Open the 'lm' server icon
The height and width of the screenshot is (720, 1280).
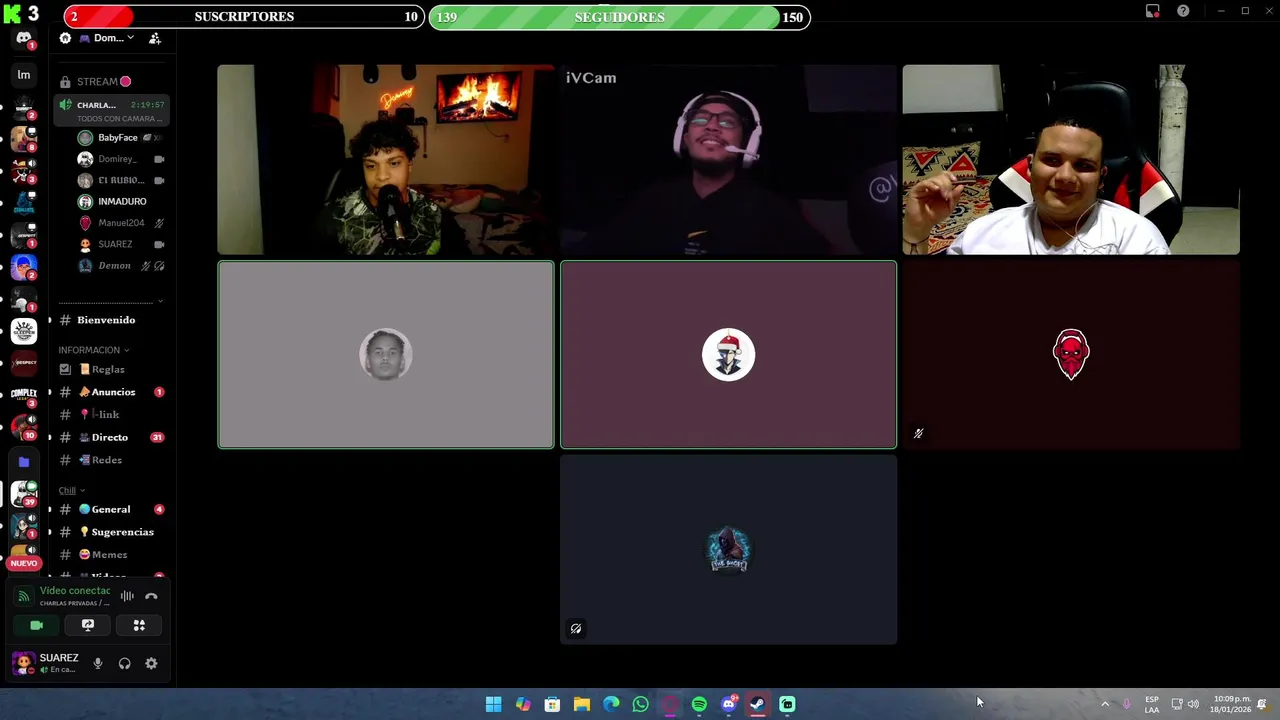[x=24, y=75]
